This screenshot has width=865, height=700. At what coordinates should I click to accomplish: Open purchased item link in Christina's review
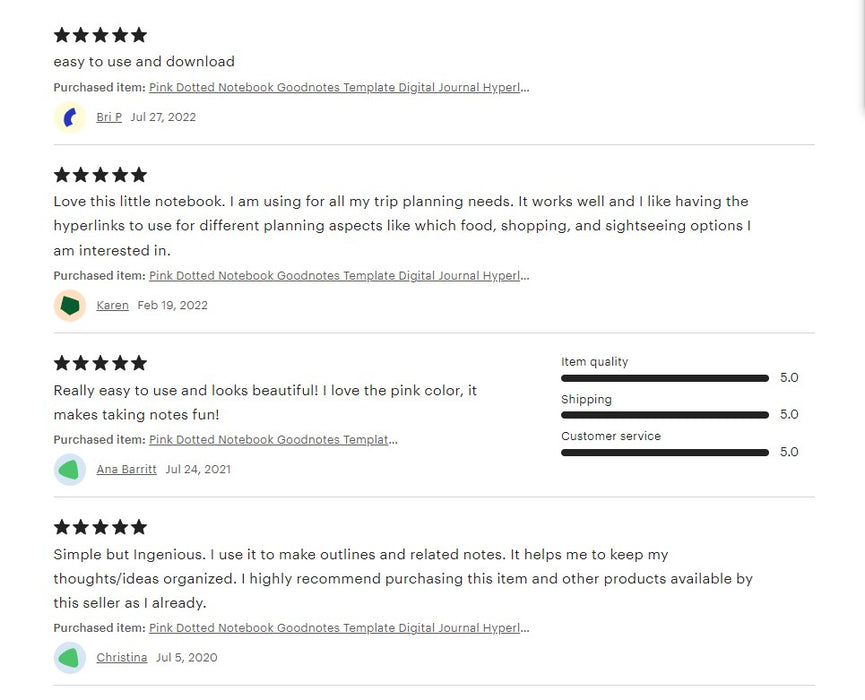[339, 628]
